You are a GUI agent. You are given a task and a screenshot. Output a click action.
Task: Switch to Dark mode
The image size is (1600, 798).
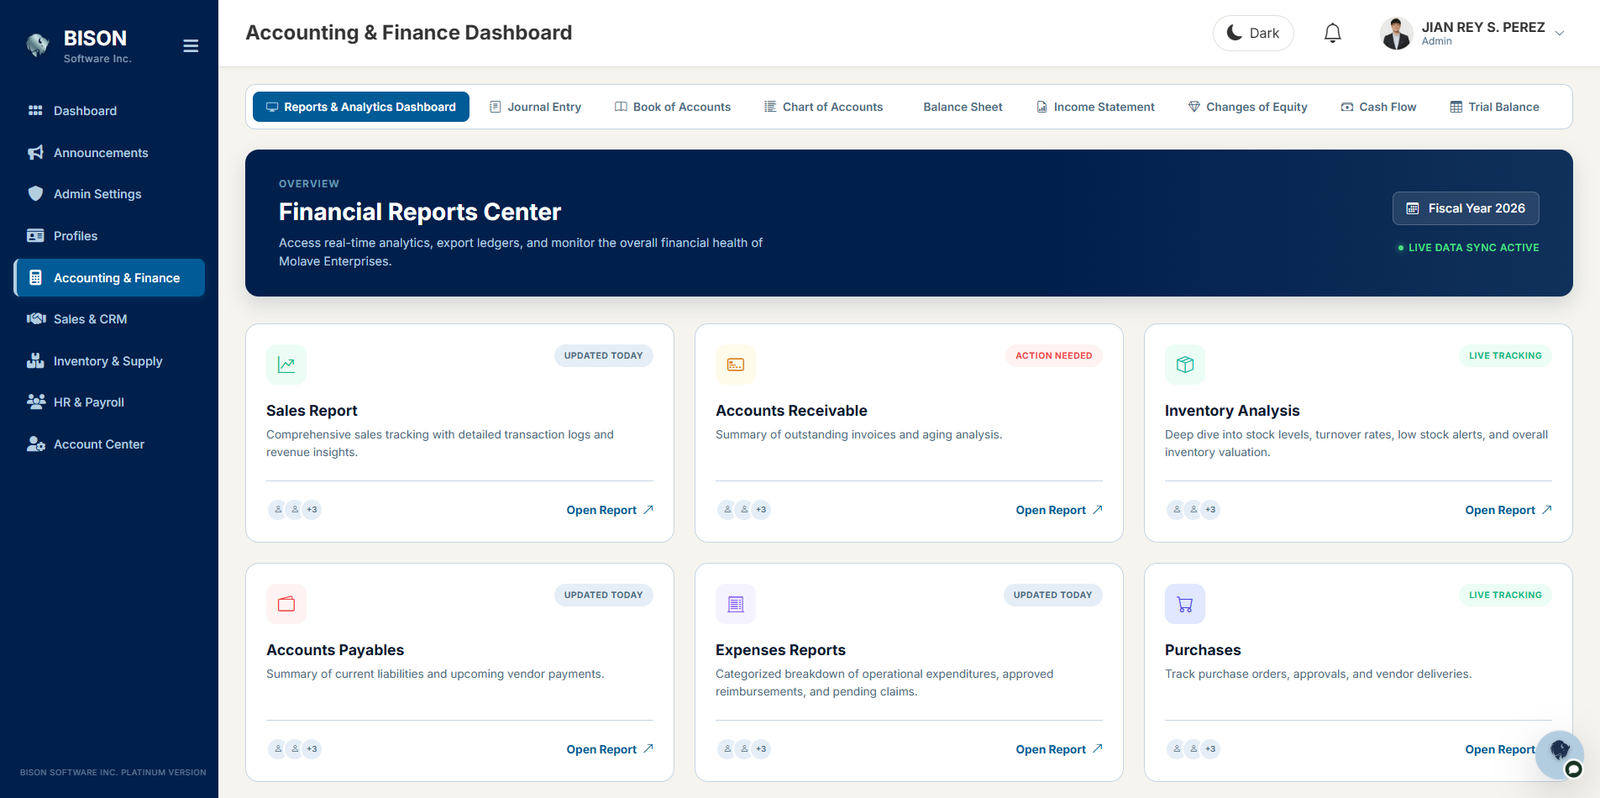point(1253,33)
